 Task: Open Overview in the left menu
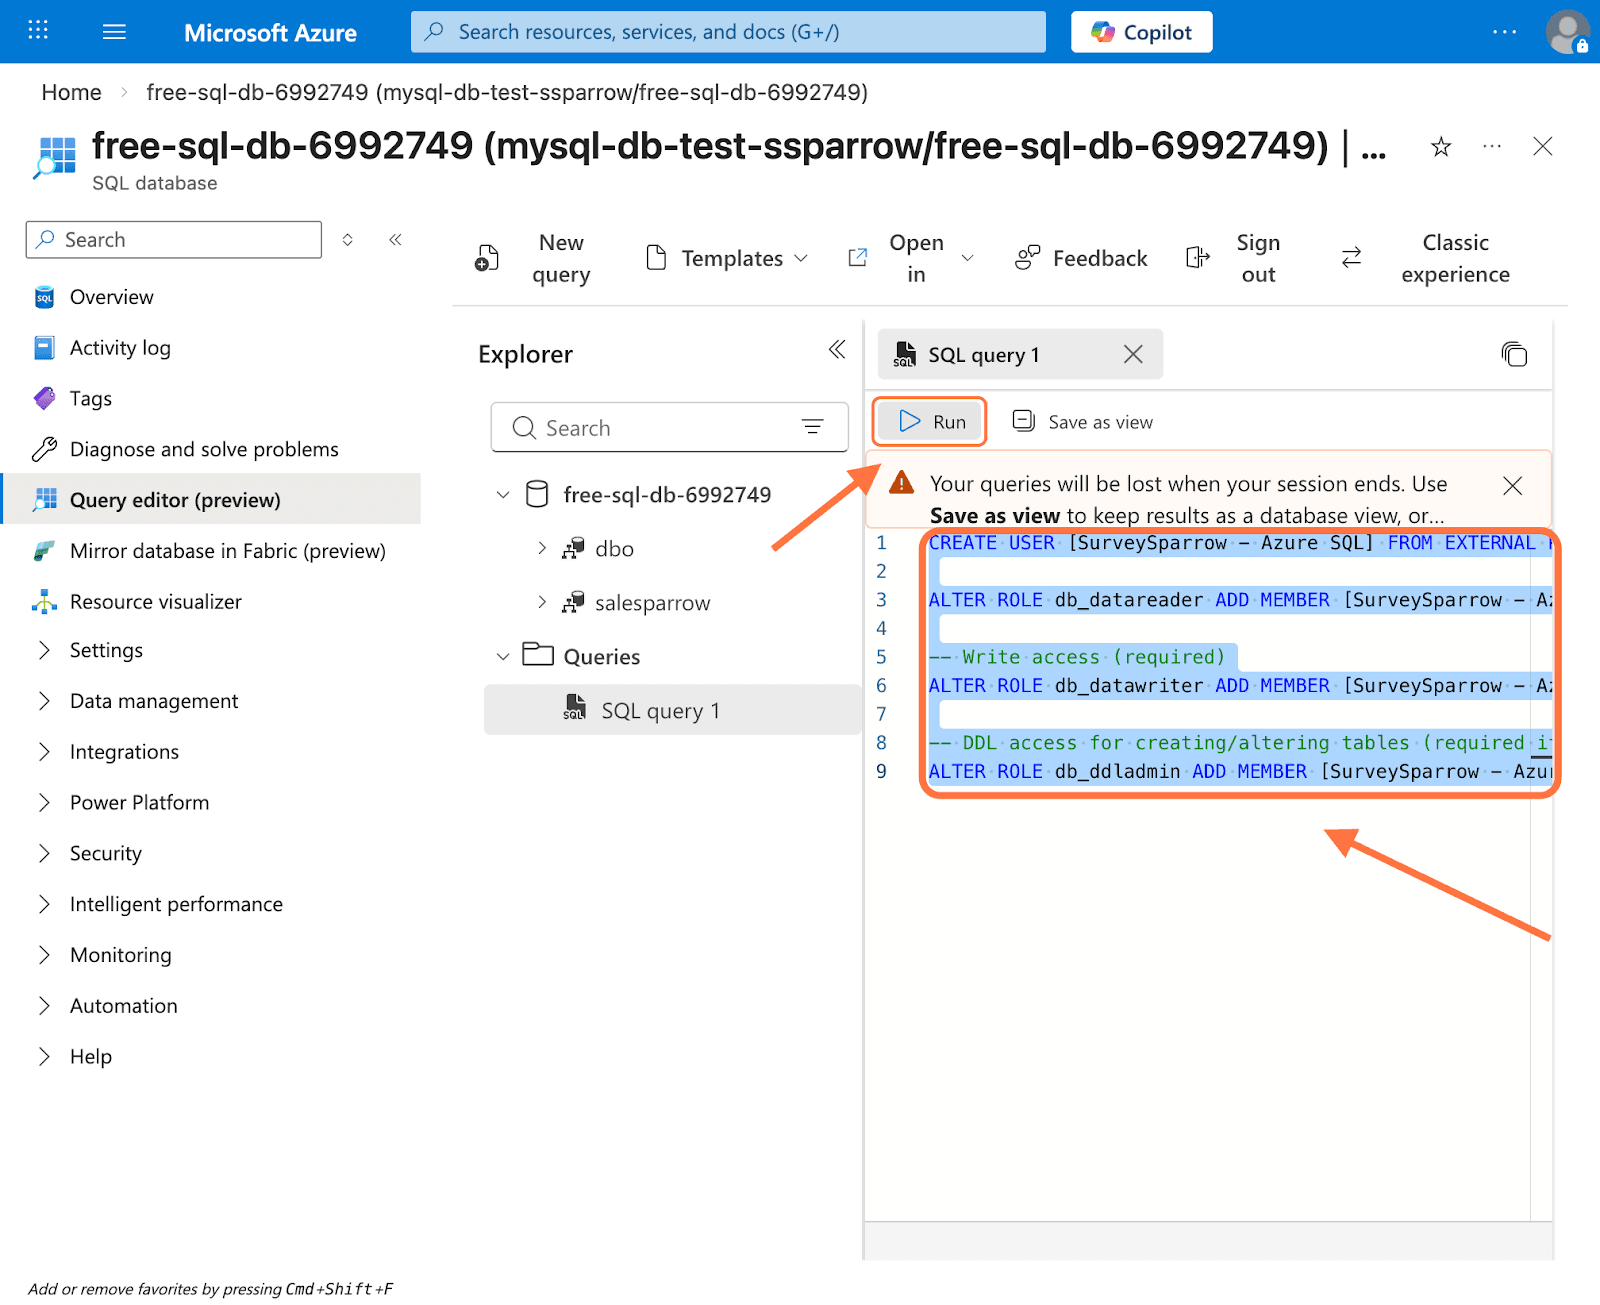111,297
